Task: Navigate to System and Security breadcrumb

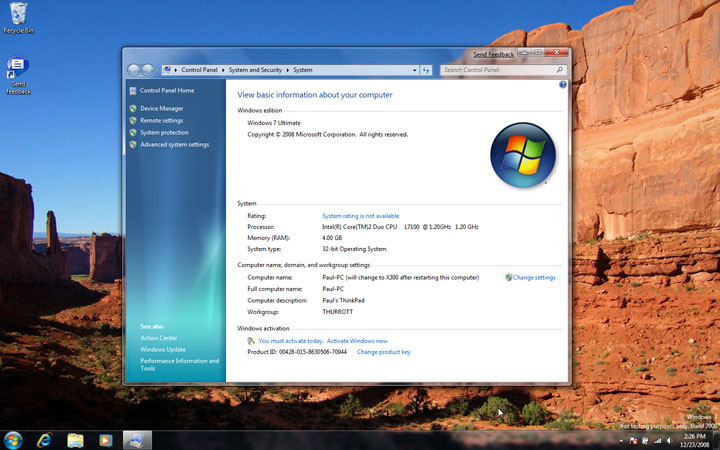Action: point(255,70)
